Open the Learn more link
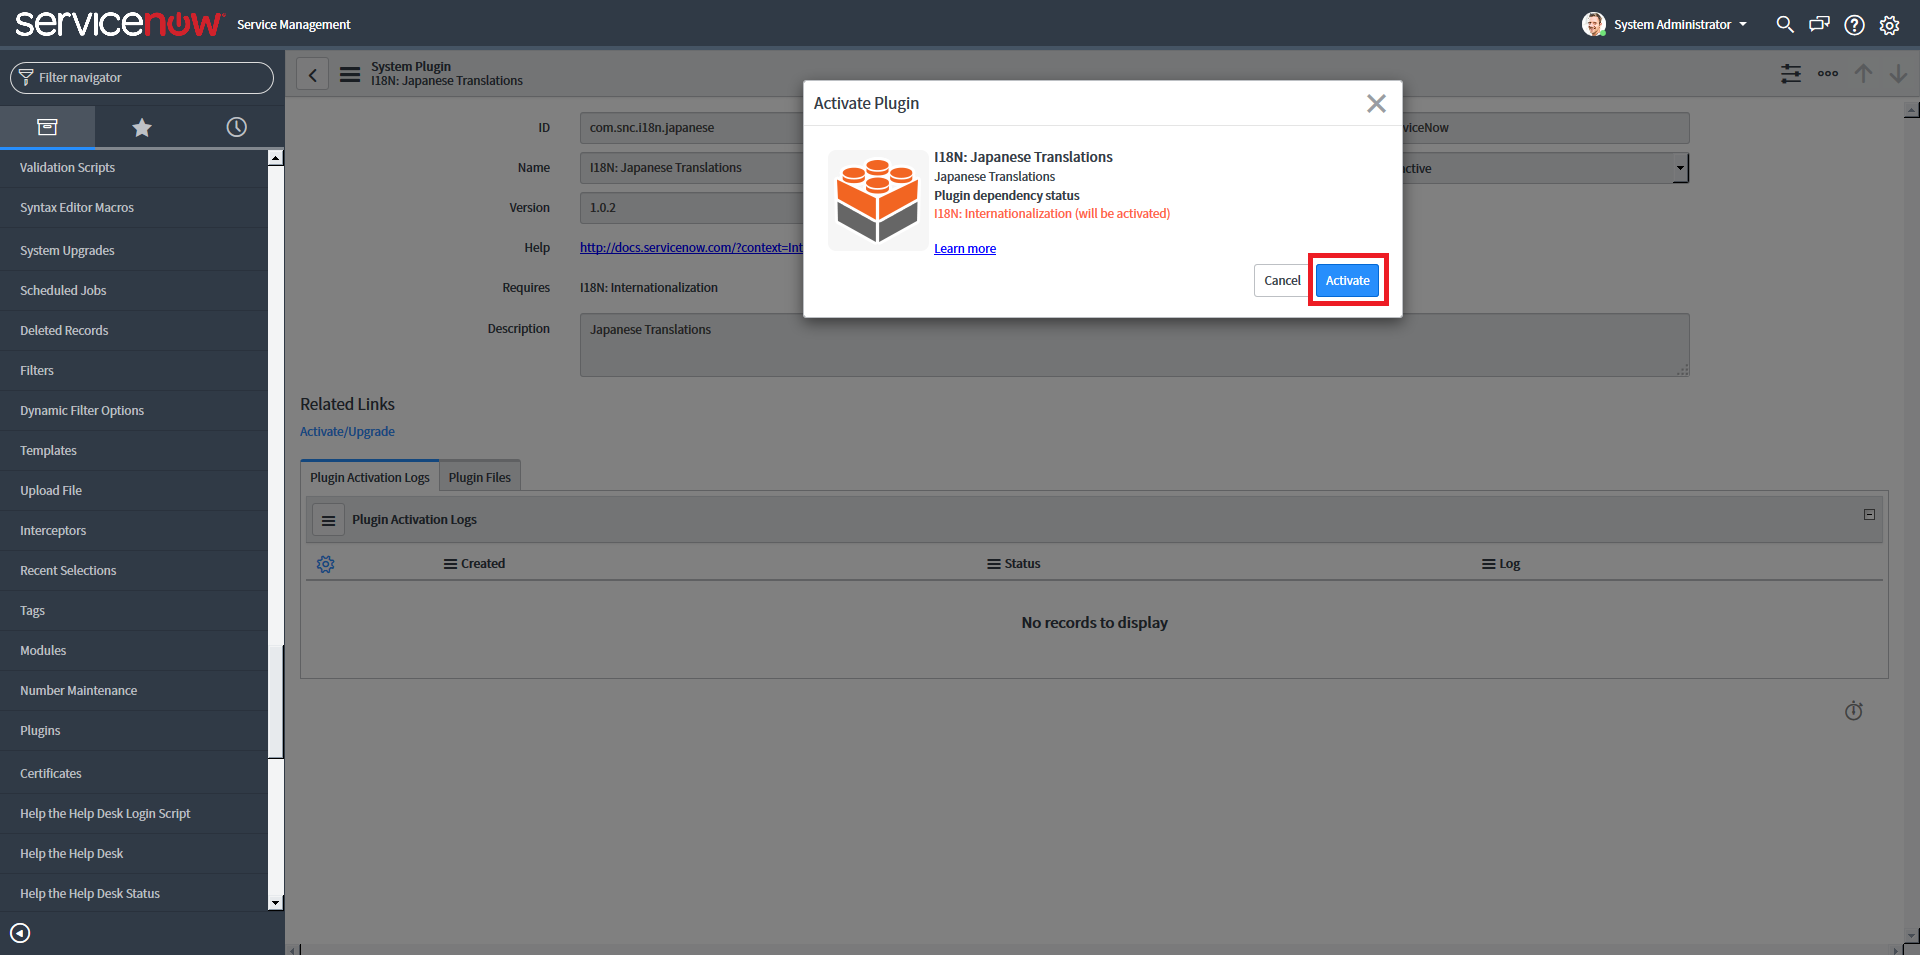 (x=965, y=249)
